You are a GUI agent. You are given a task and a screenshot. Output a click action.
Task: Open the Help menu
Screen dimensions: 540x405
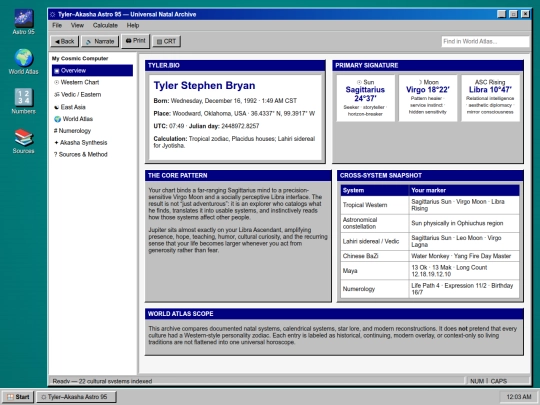tap(133, 25)
